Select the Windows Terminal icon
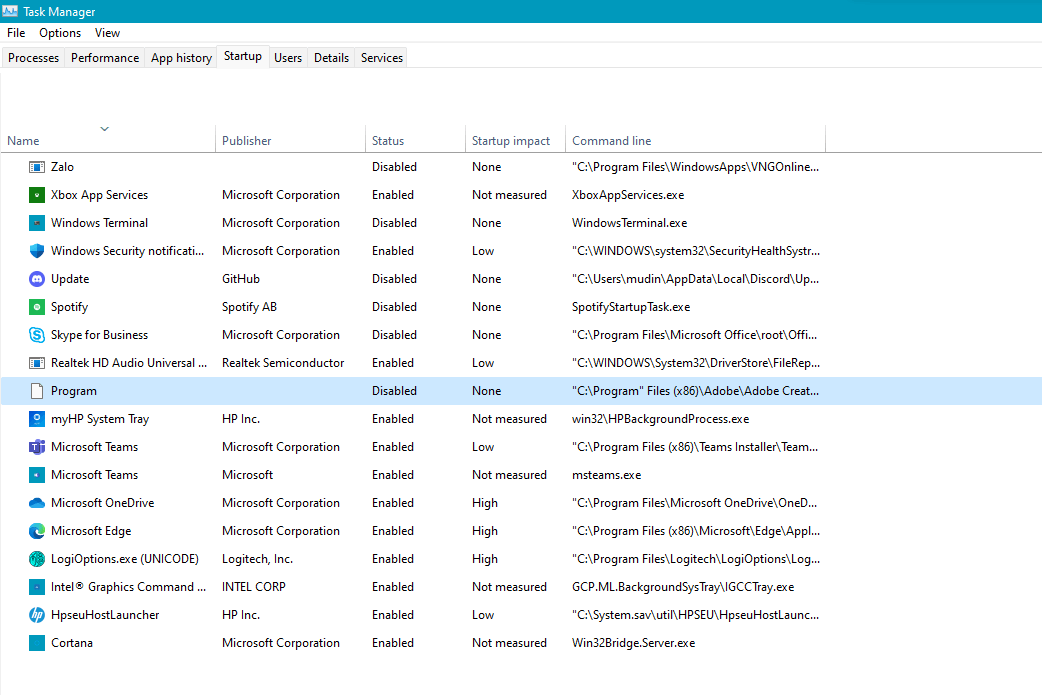 (31, 223)
